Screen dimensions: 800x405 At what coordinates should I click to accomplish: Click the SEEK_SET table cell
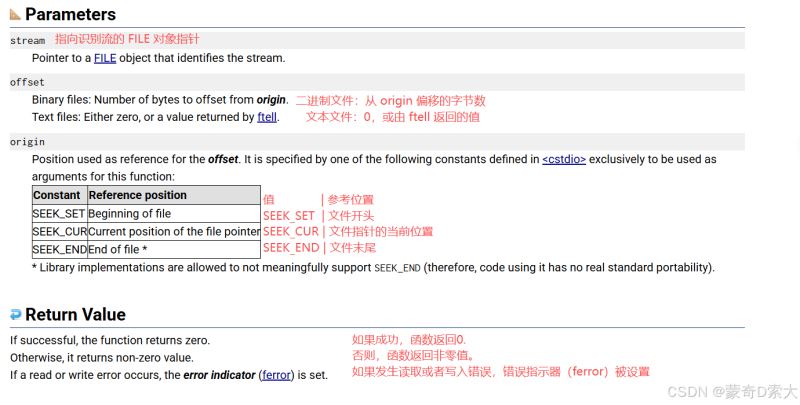[x=60, y=214]
